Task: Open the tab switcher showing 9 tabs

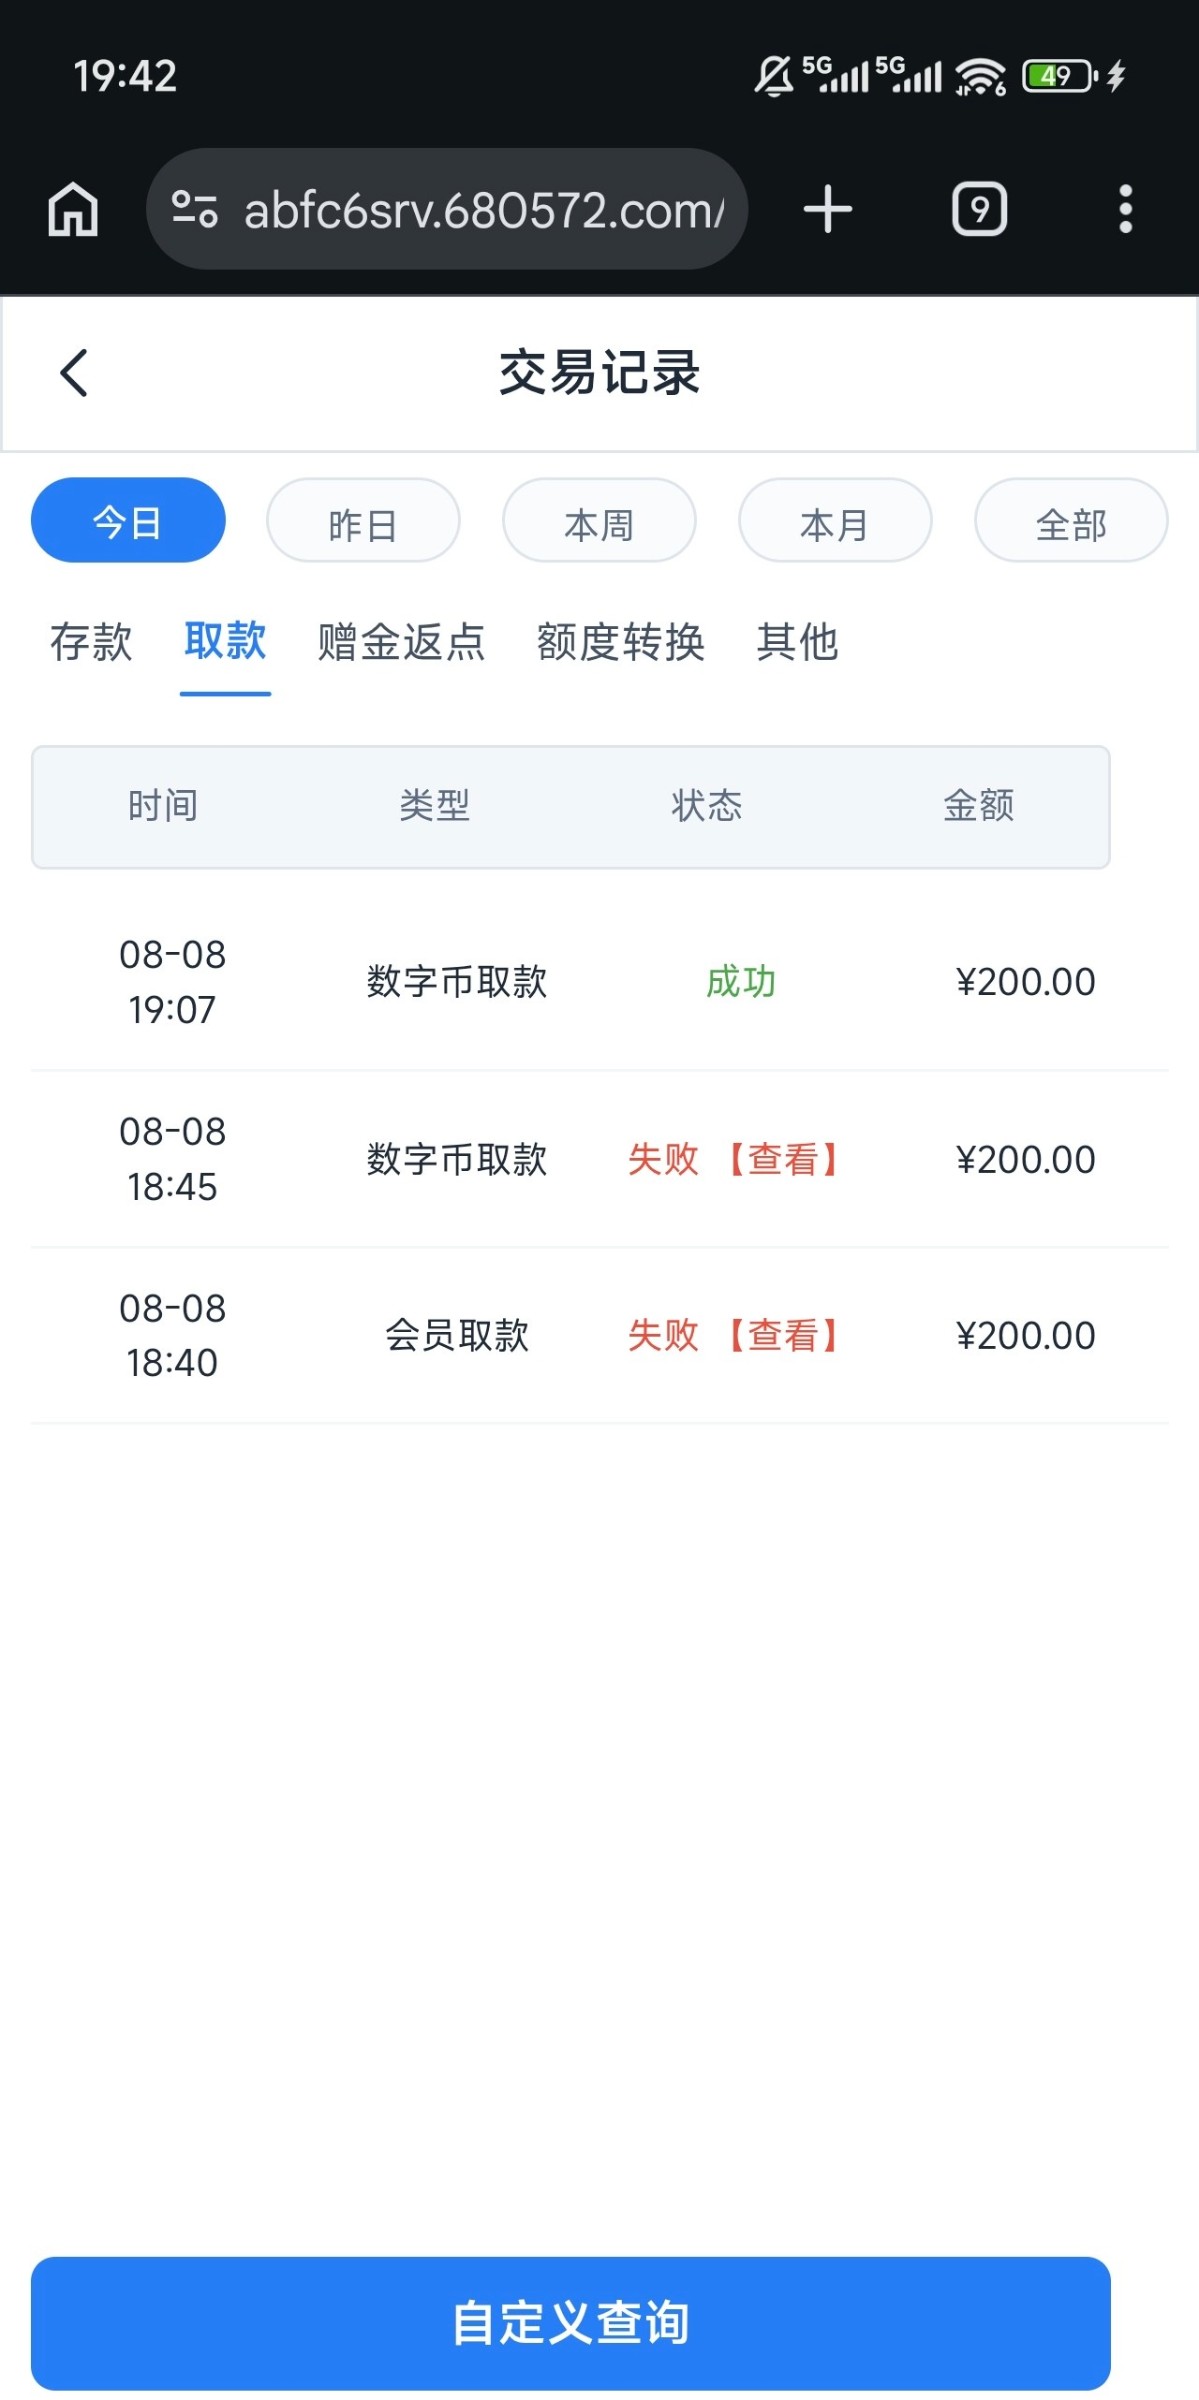Action: [979, 210]
